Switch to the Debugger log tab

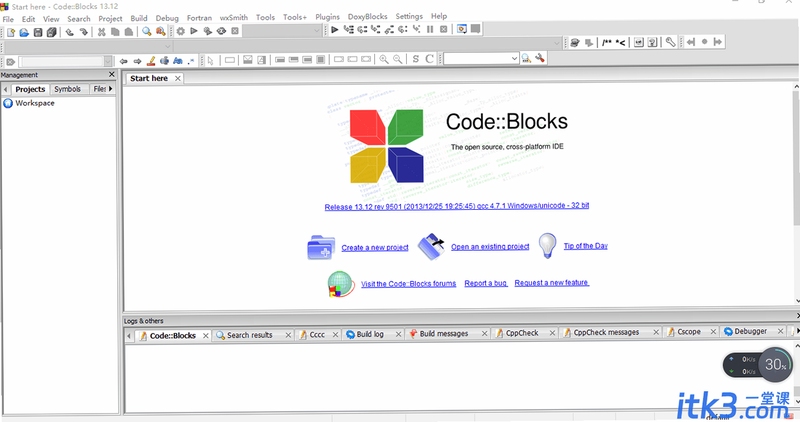(751, 331)
